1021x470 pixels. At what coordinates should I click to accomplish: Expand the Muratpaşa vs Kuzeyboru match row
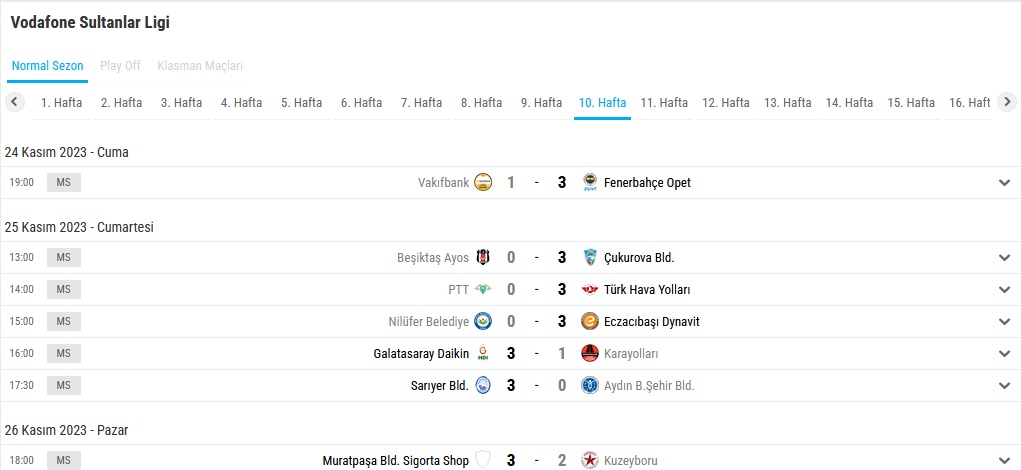point(1004,460)
